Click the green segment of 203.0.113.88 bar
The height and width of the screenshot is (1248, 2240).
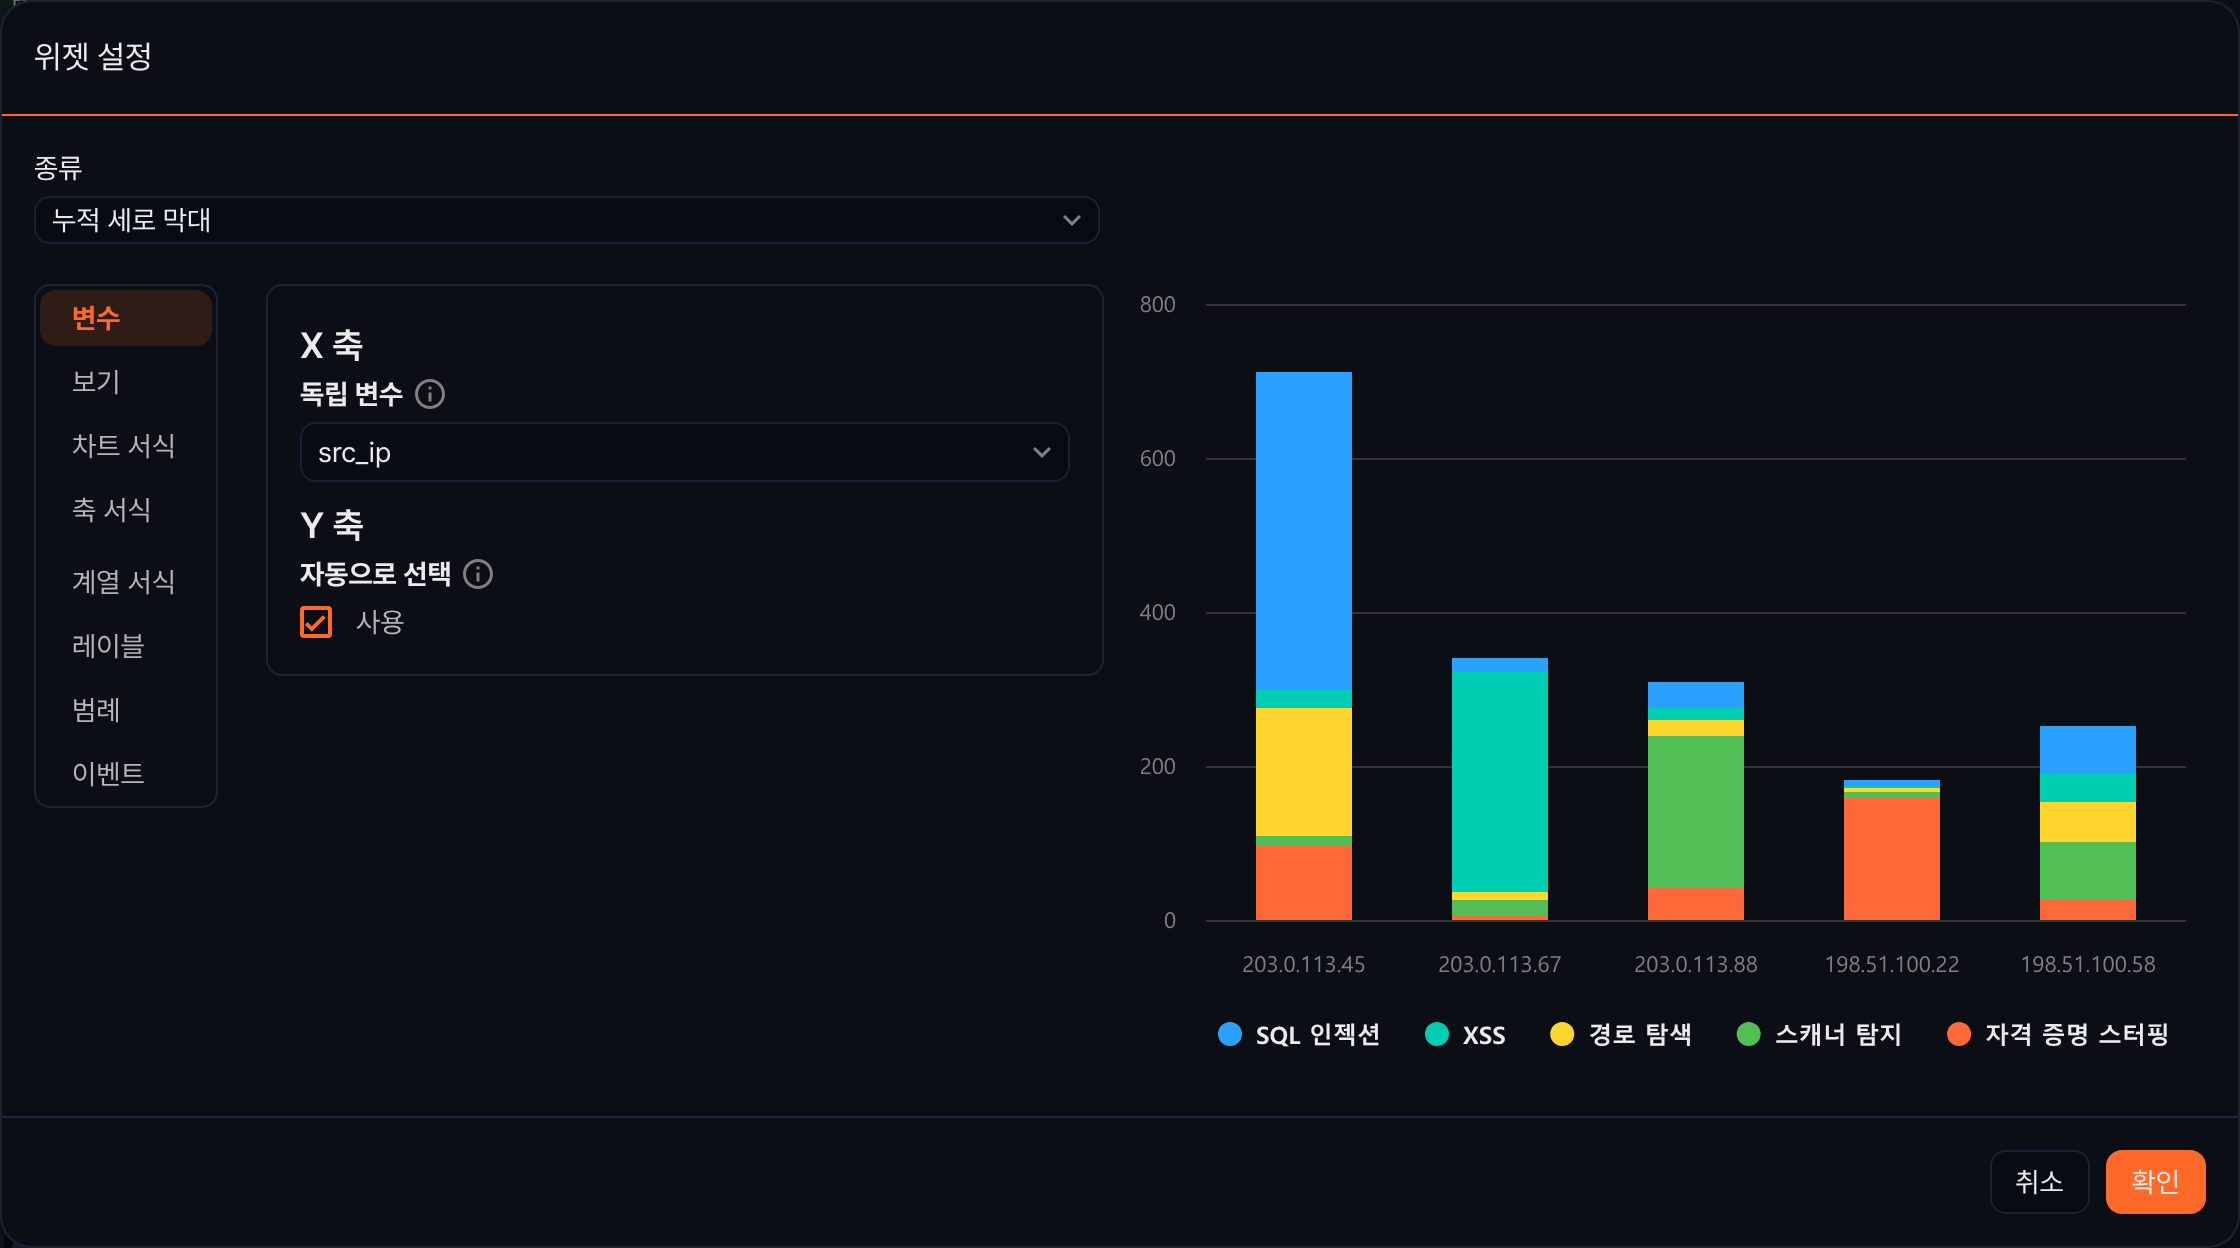(x=1696, y=812)
